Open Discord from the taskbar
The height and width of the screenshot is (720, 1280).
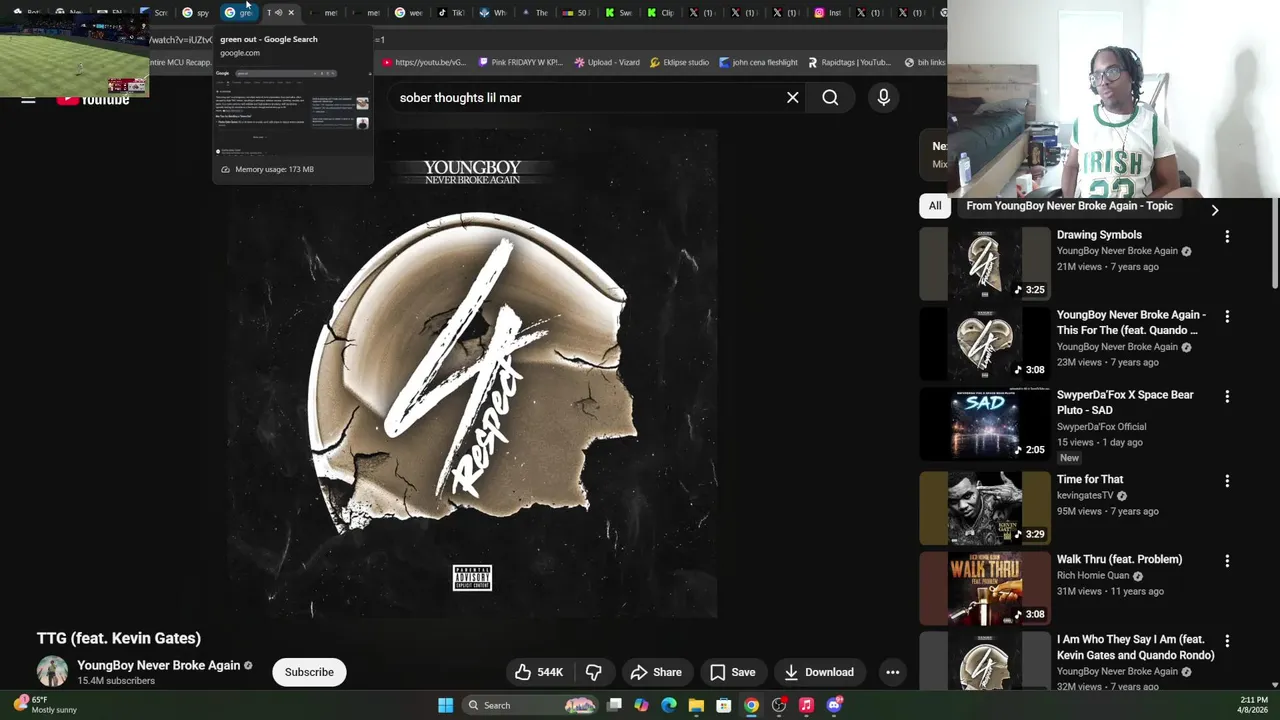point(834,705)
